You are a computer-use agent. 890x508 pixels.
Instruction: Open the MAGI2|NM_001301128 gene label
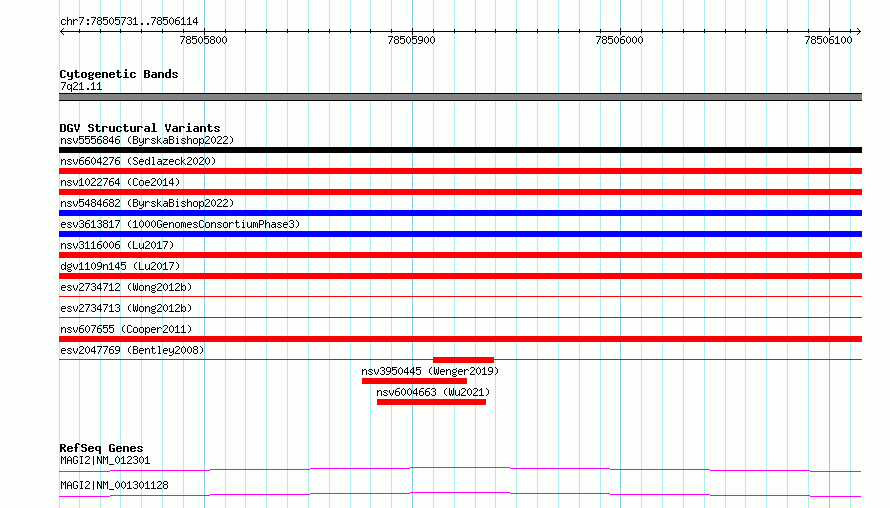114,485
